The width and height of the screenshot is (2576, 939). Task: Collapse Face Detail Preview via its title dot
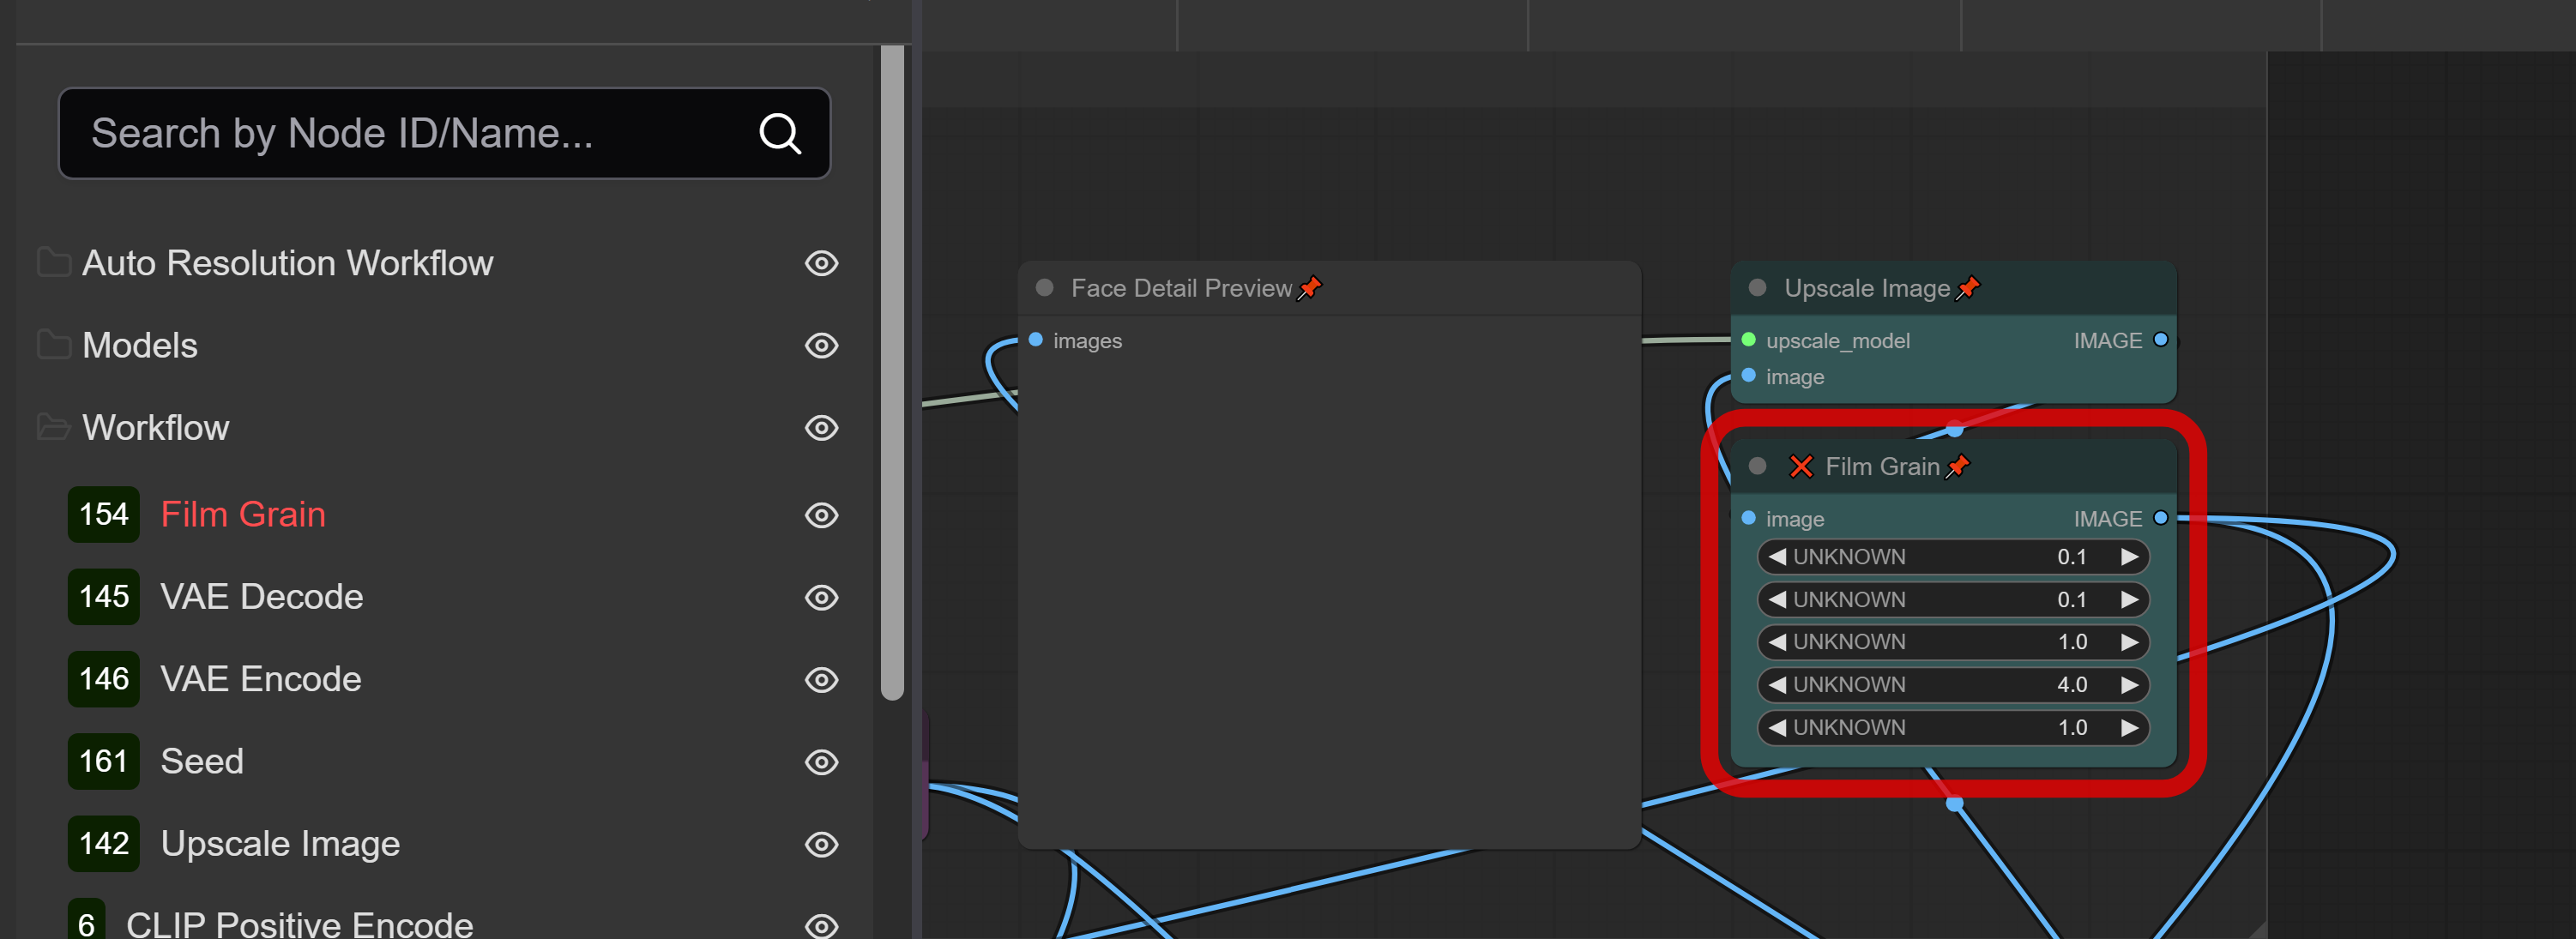(1045, 288)
